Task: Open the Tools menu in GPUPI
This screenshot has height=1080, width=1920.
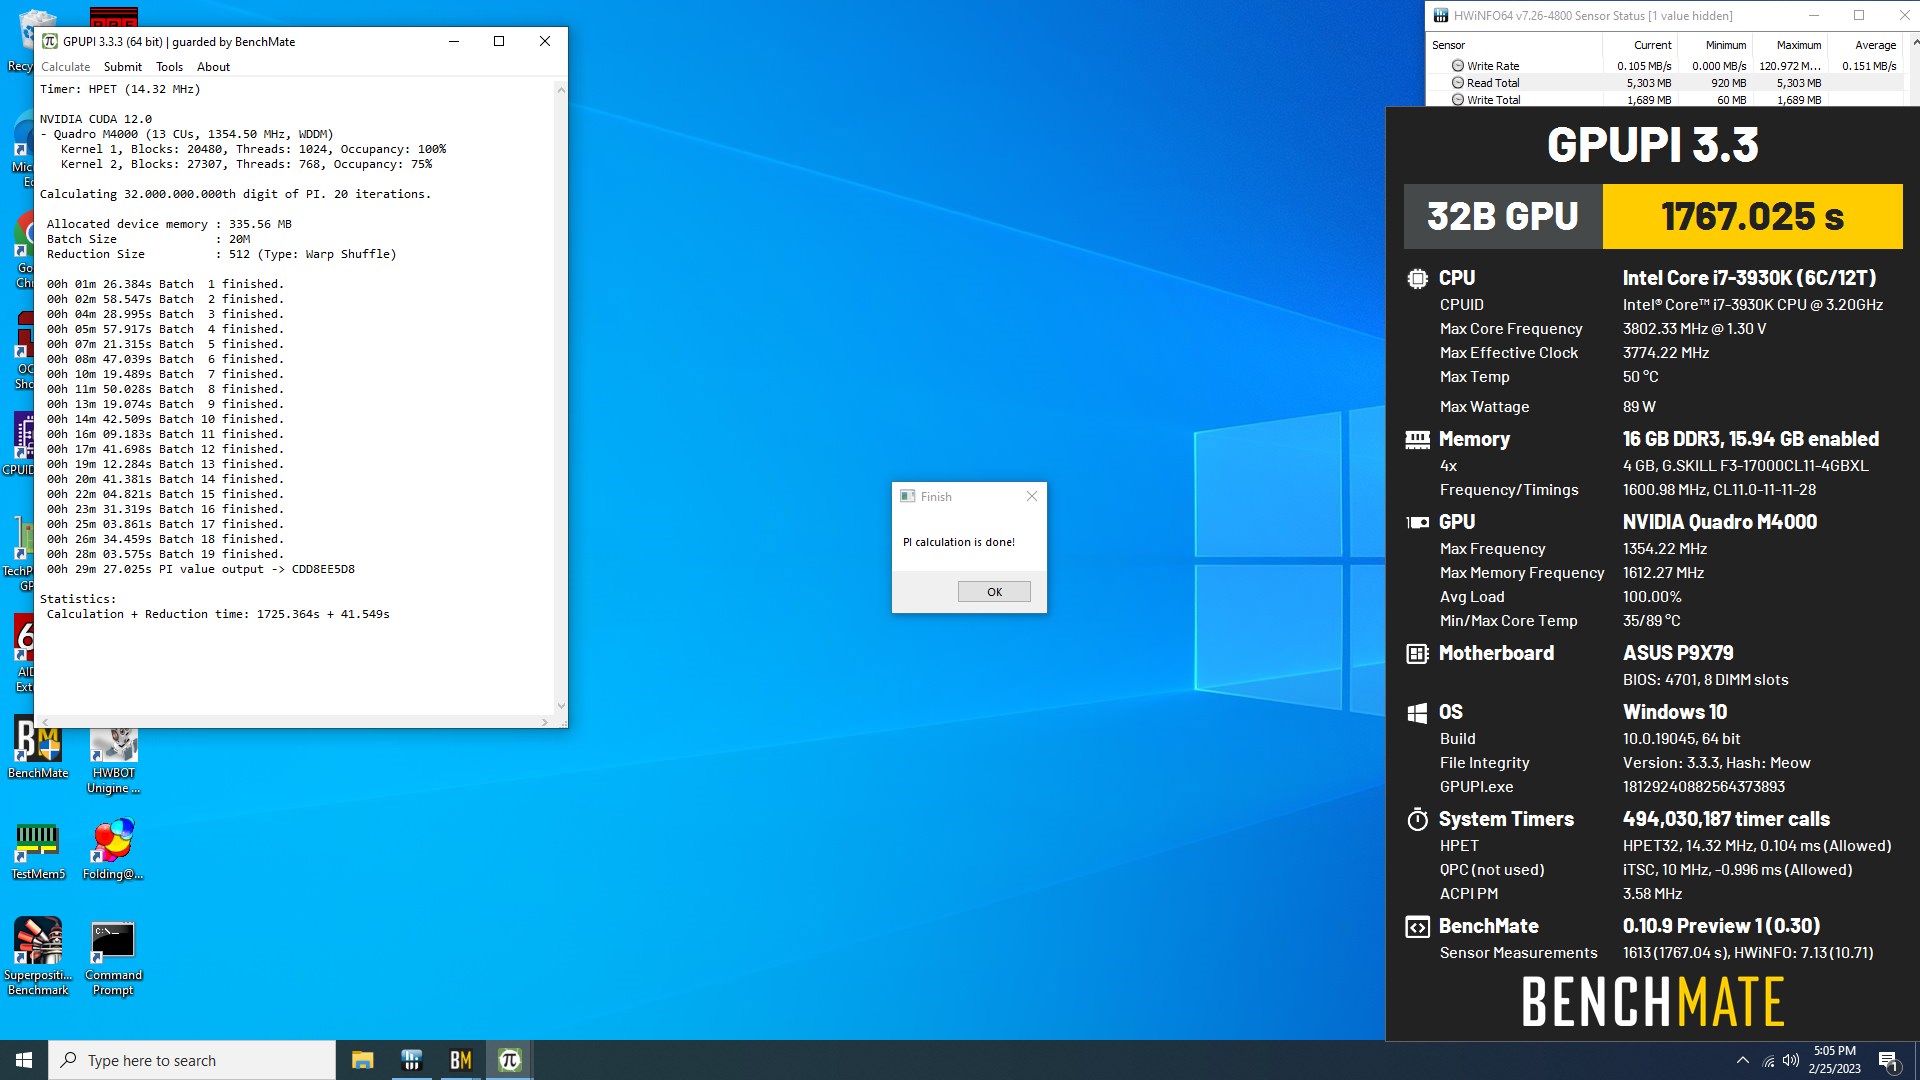Action: click(169, 67)
